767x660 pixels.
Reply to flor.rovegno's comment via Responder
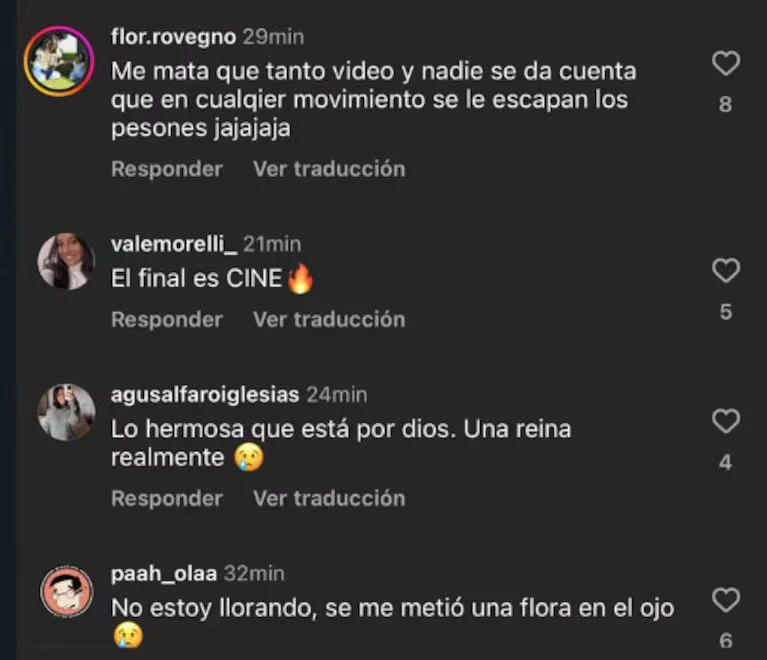tap(167, 169)
